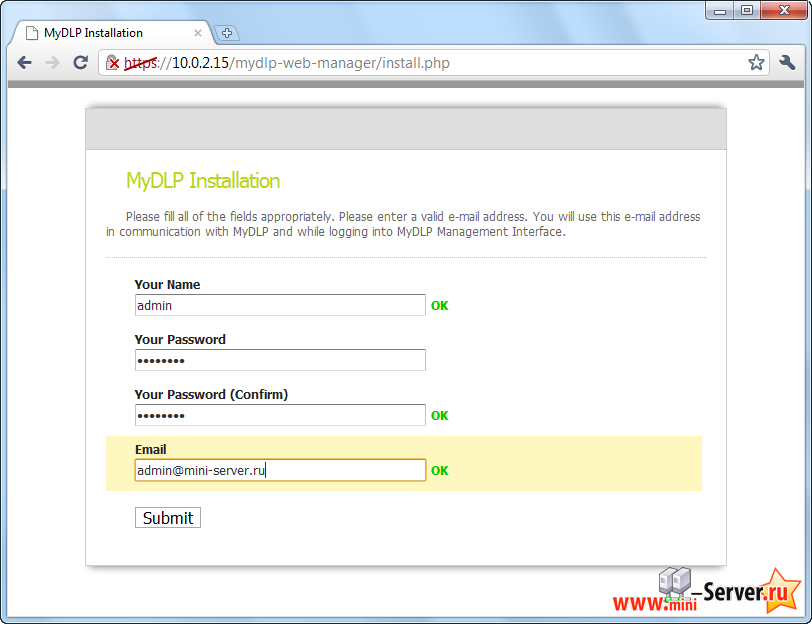Go back using the browser back arrow
This screenshot has width=812, height=624.
[24, 63]
